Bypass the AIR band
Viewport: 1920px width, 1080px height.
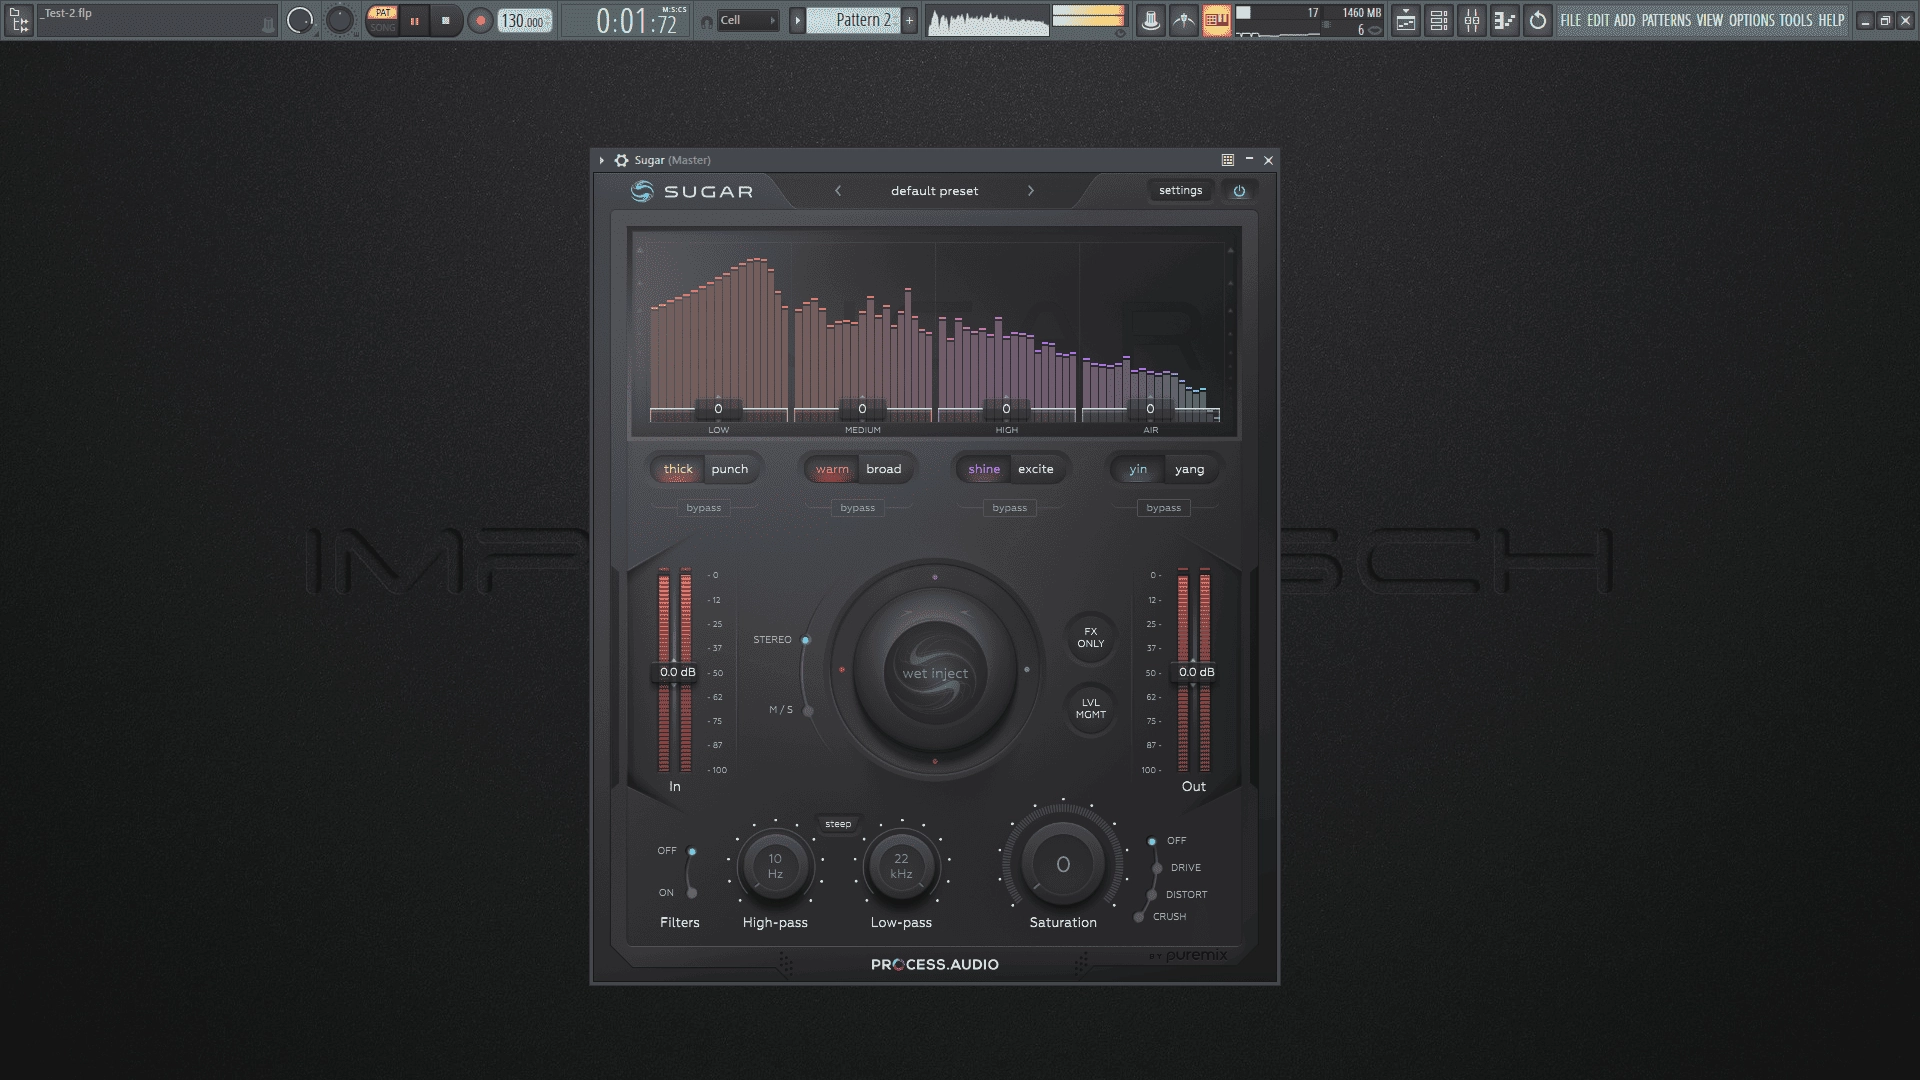(x=1164, y=508)
